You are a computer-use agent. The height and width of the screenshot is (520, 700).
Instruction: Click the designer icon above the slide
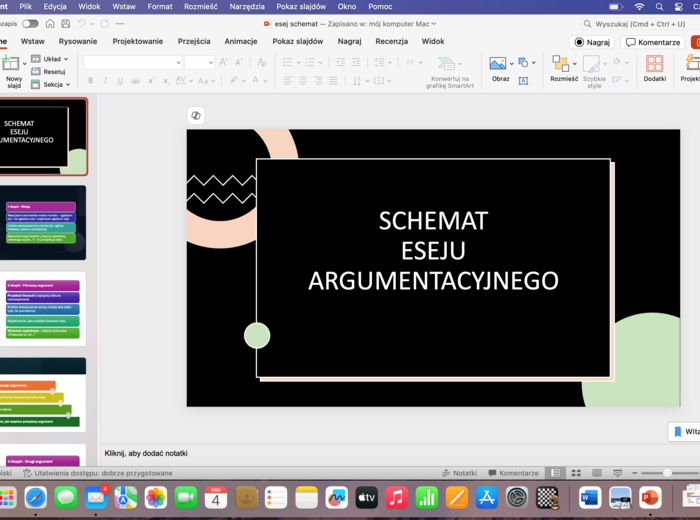[x=196, y=116]
